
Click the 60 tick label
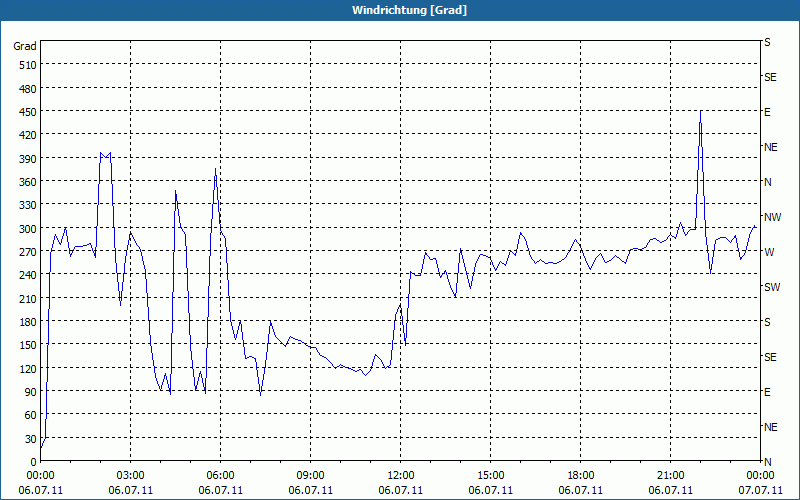31,415
